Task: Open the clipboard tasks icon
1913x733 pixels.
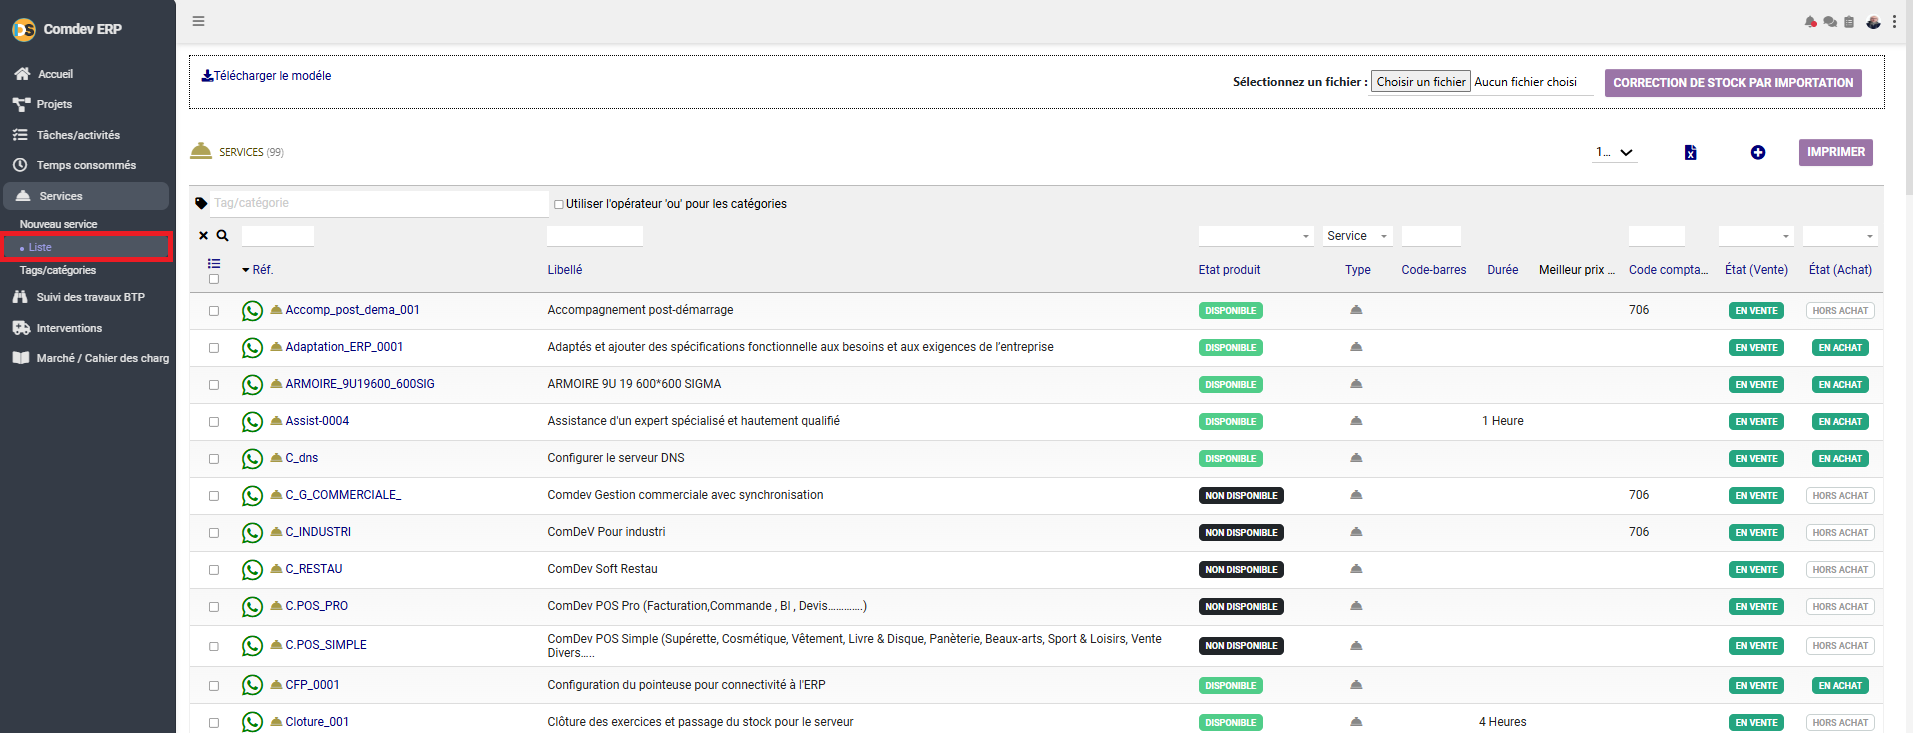Action: point(1849,22)
